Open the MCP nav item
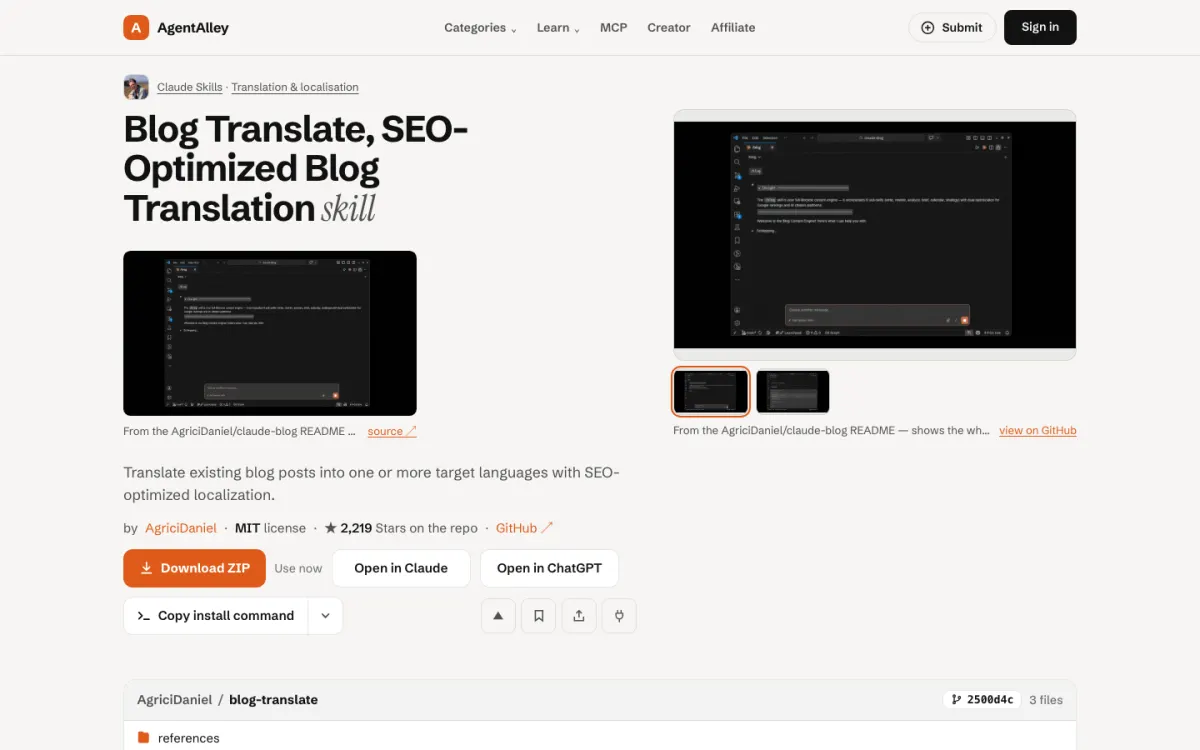Viewport: 1200px width, 750px height. tap(614, 28)
